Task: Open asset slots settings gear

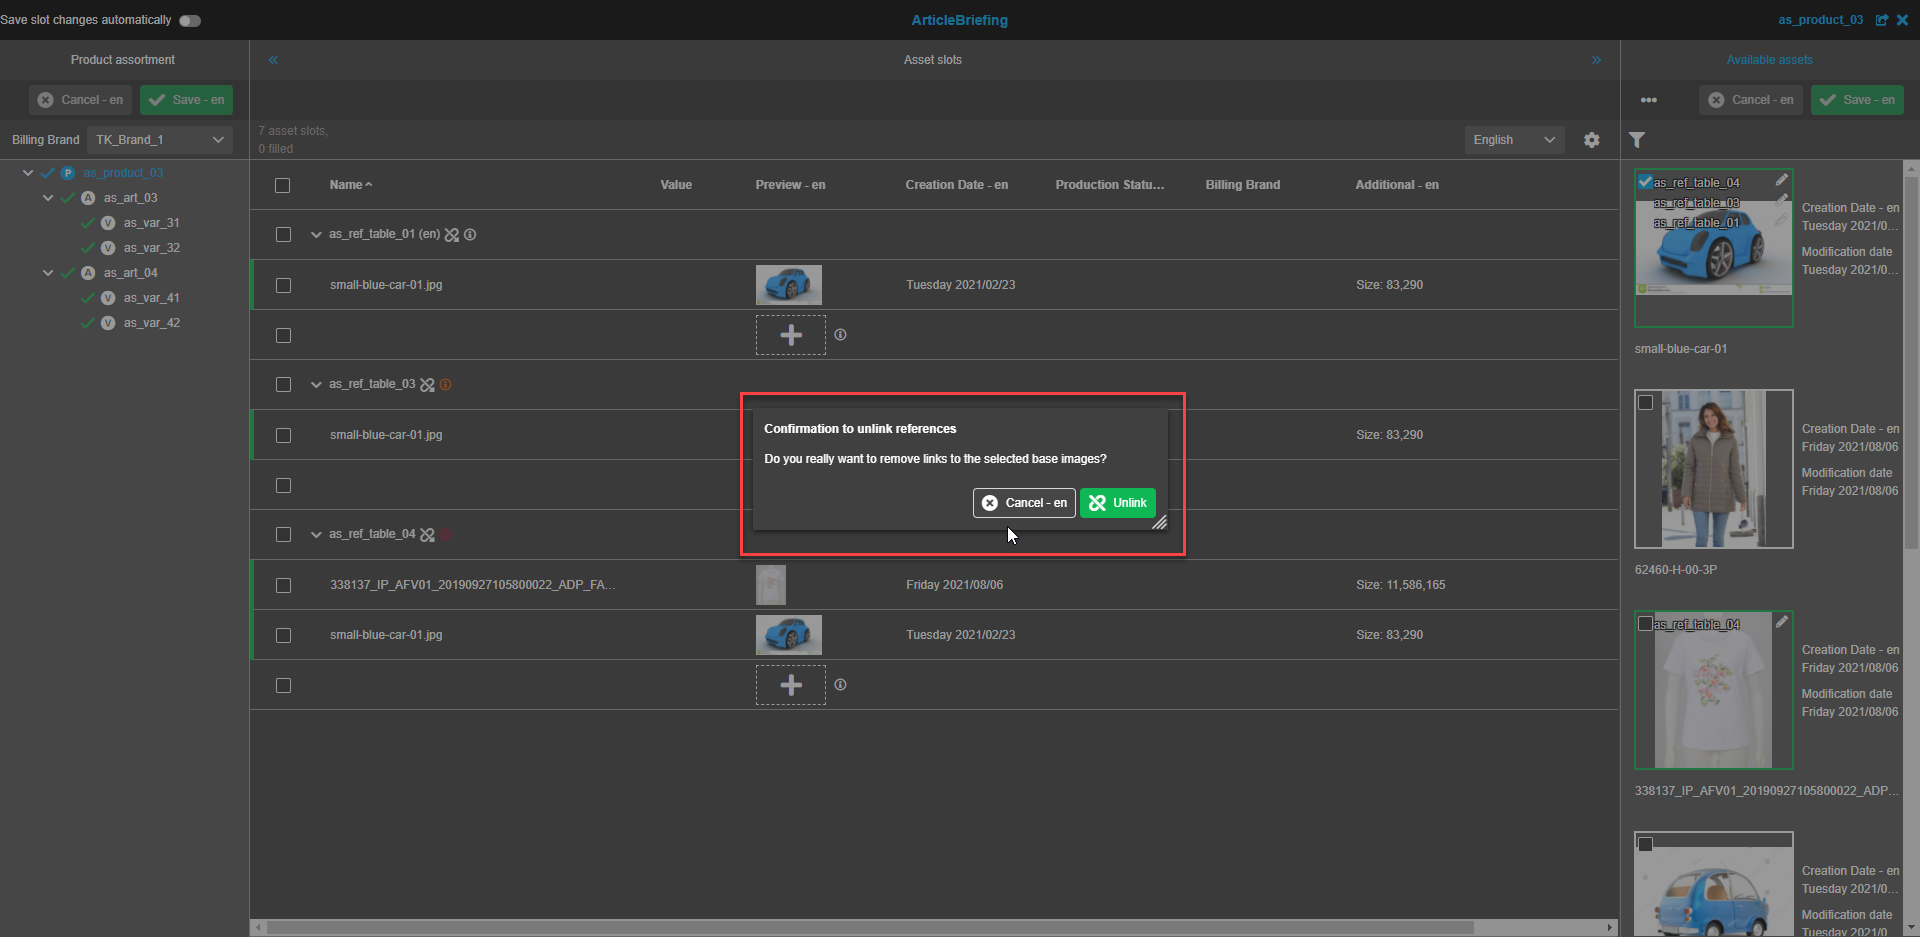Action: pos(1591,140)
